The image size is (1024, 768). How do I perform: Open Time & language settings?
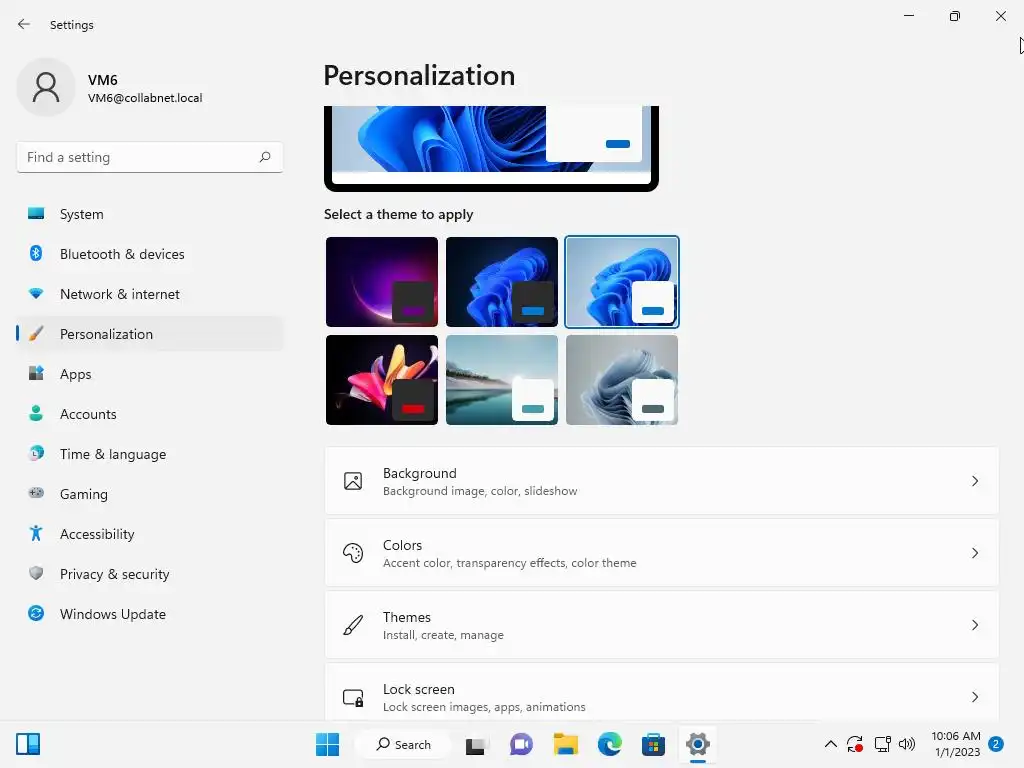[150, 454]
